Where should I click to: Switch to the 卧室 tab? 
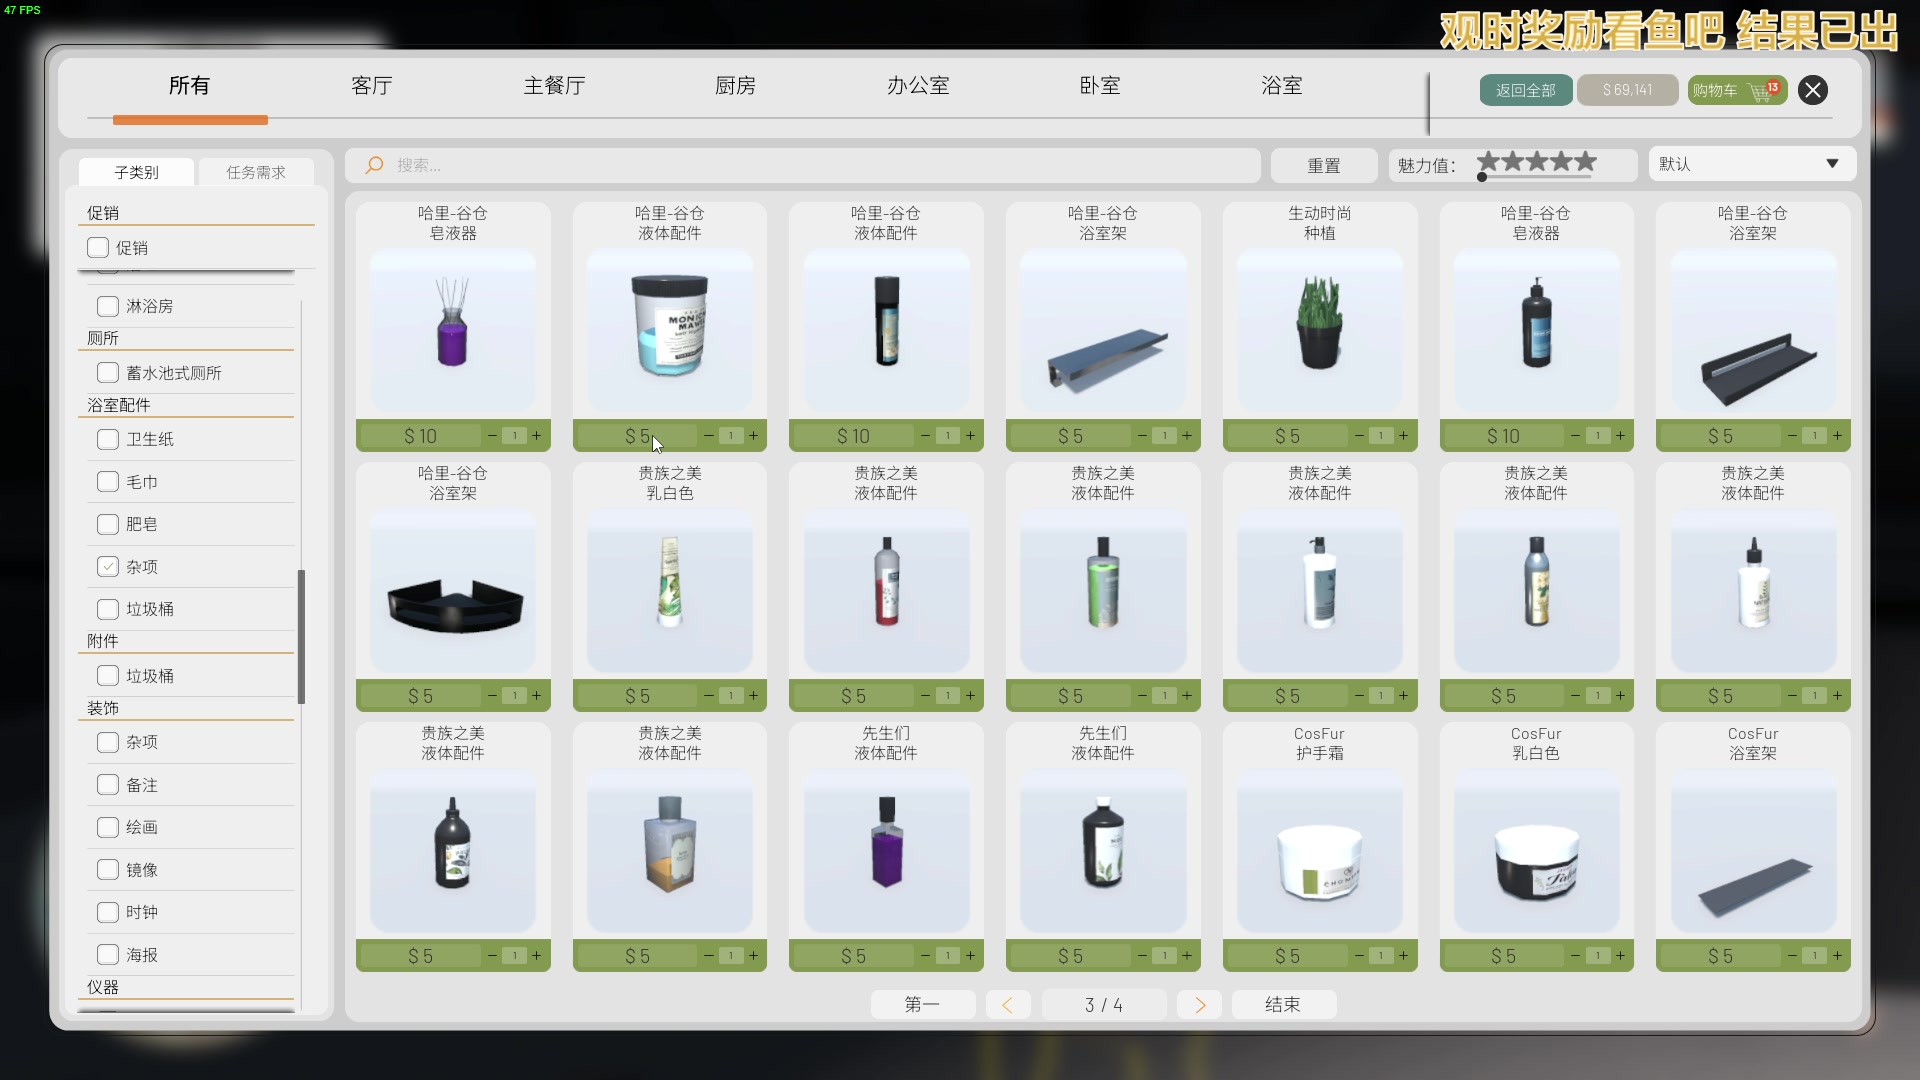[x=1100, y=86]
